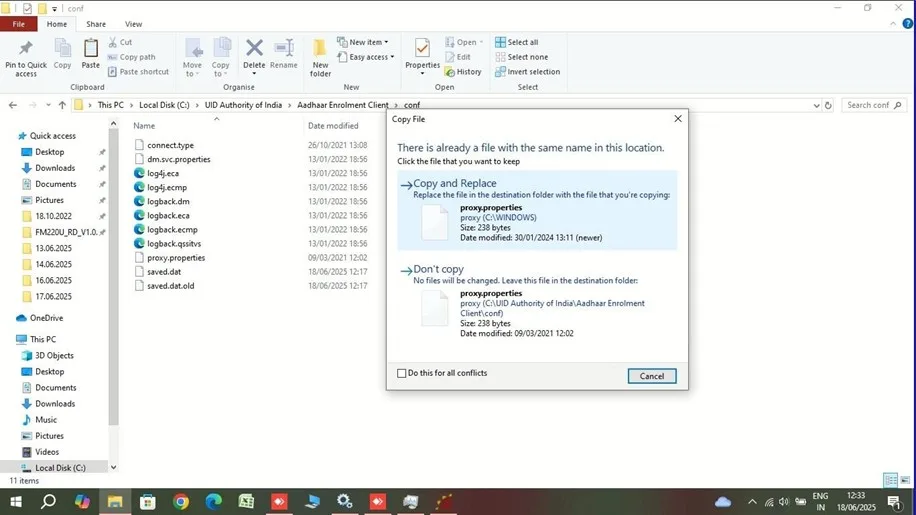Image resolution: width=916 pixels, height=515 pixels.
Task: Click the History ribbon command
Action: pyautogui.click(x=463, y=72)
